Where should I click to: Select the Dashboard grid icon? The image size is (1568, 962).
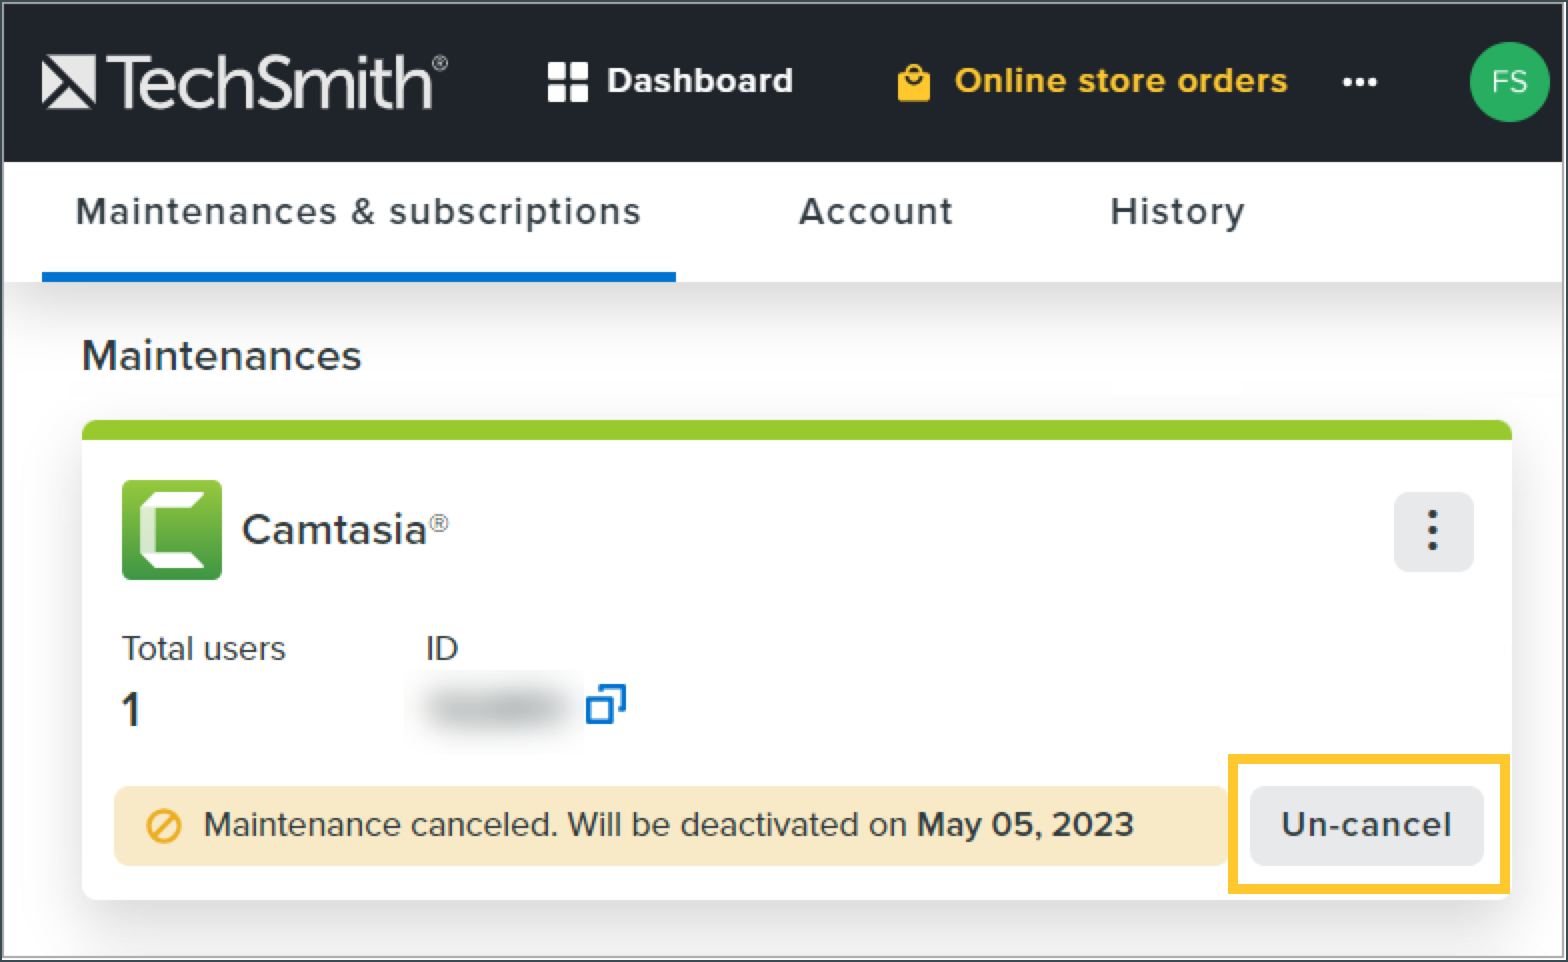(x=567, y=80)
